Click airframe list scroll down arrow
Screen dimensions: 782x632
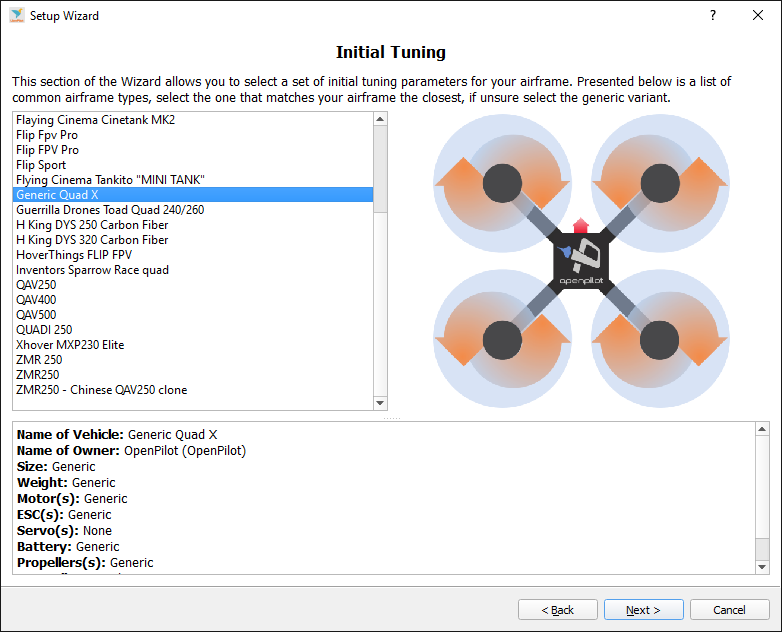[380, 403]
